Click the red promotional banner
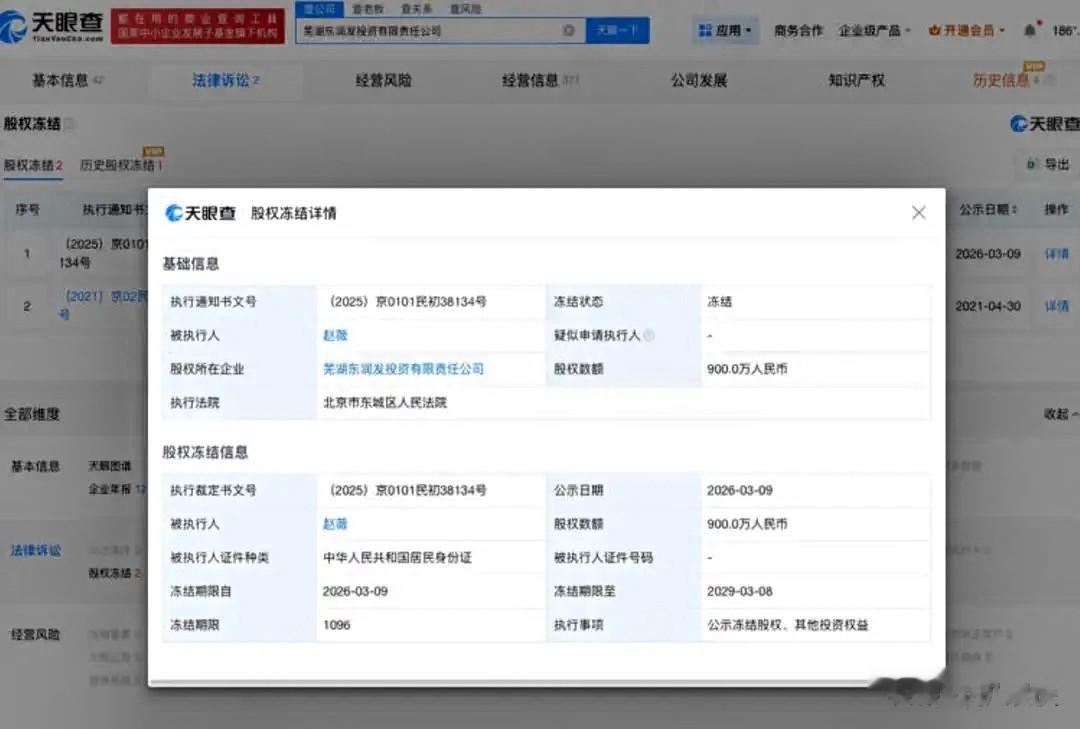The image size is (1080, 729). pyautogui.click(x=198, y=26)
